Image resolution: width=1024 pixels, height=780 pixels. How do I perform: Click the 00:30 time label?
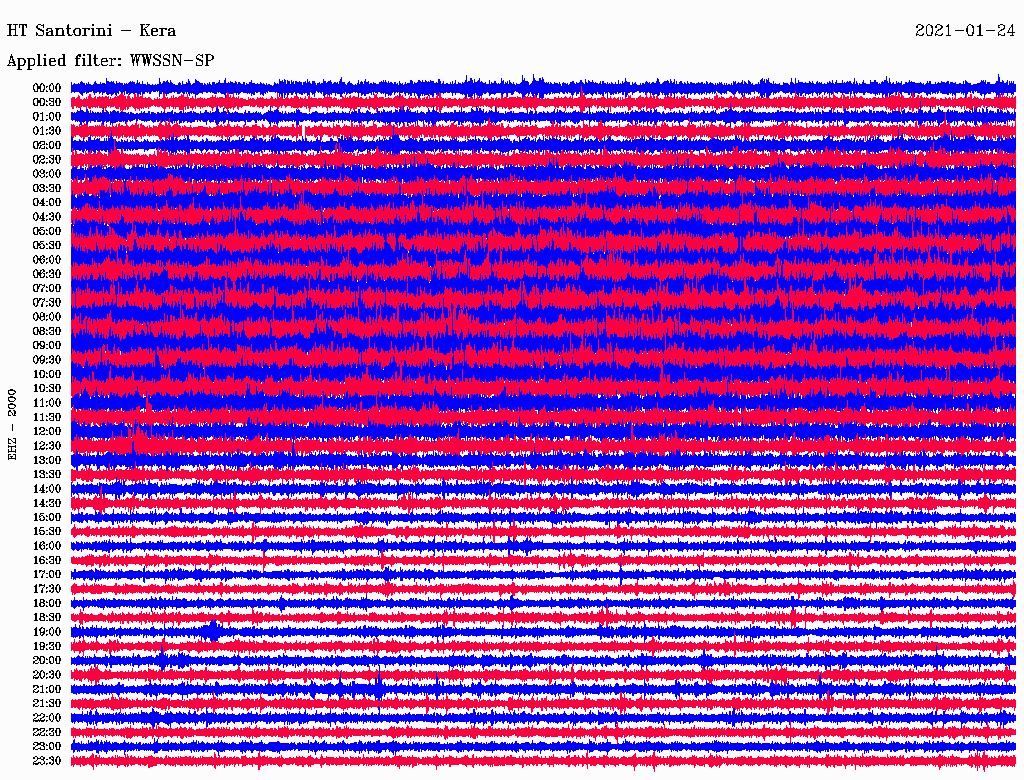(47, 102)
